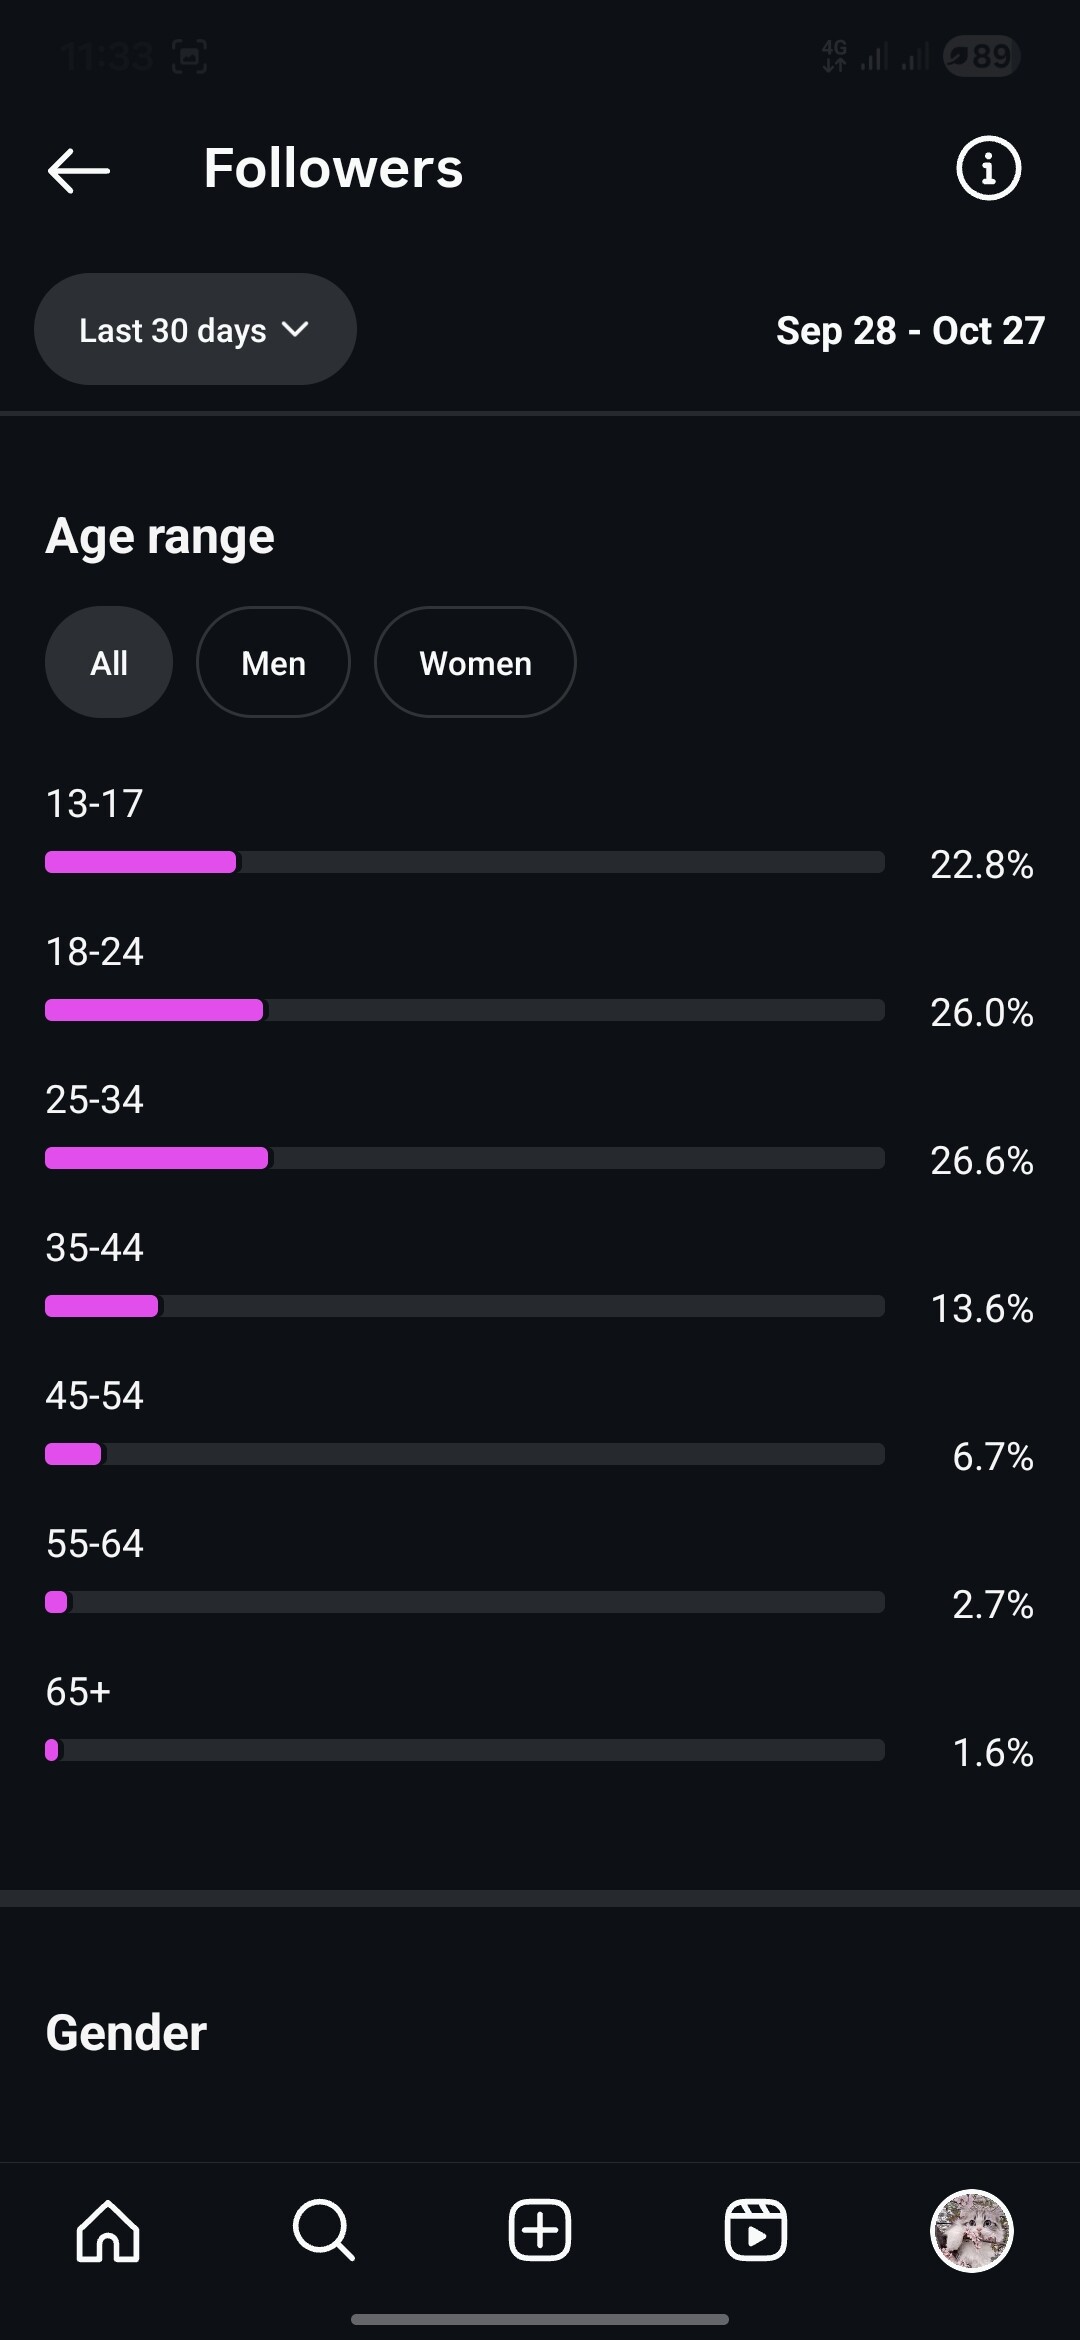Tap the Gender section heading
1080x2340 pixels.
126,2033
